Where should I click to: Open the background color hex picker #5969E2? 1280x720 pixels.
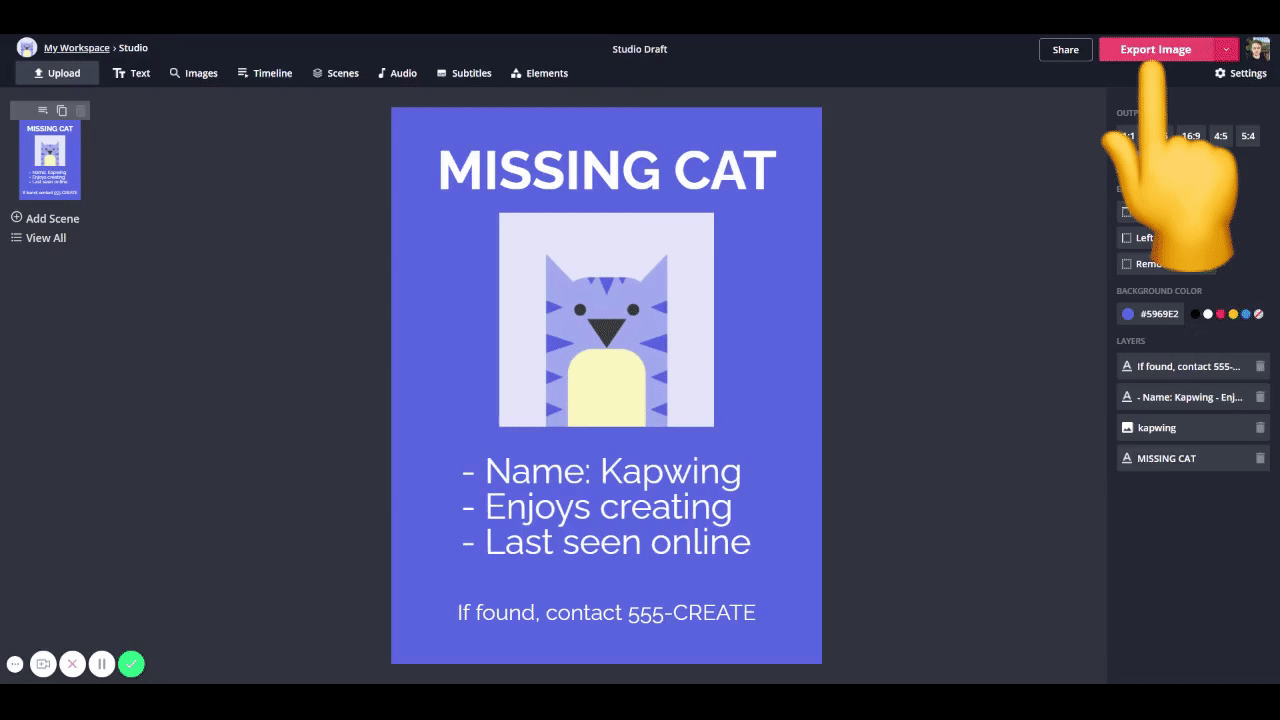(1150, 314)
